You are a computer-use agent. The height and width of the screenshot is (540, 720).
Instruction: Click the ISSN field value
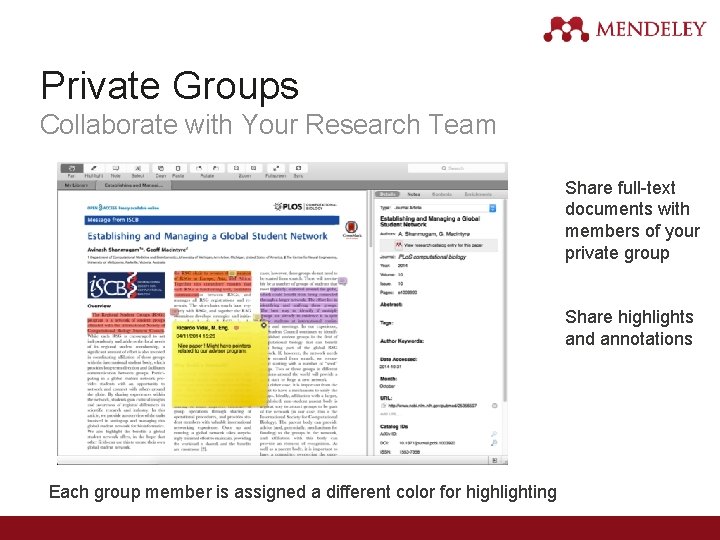408,452
